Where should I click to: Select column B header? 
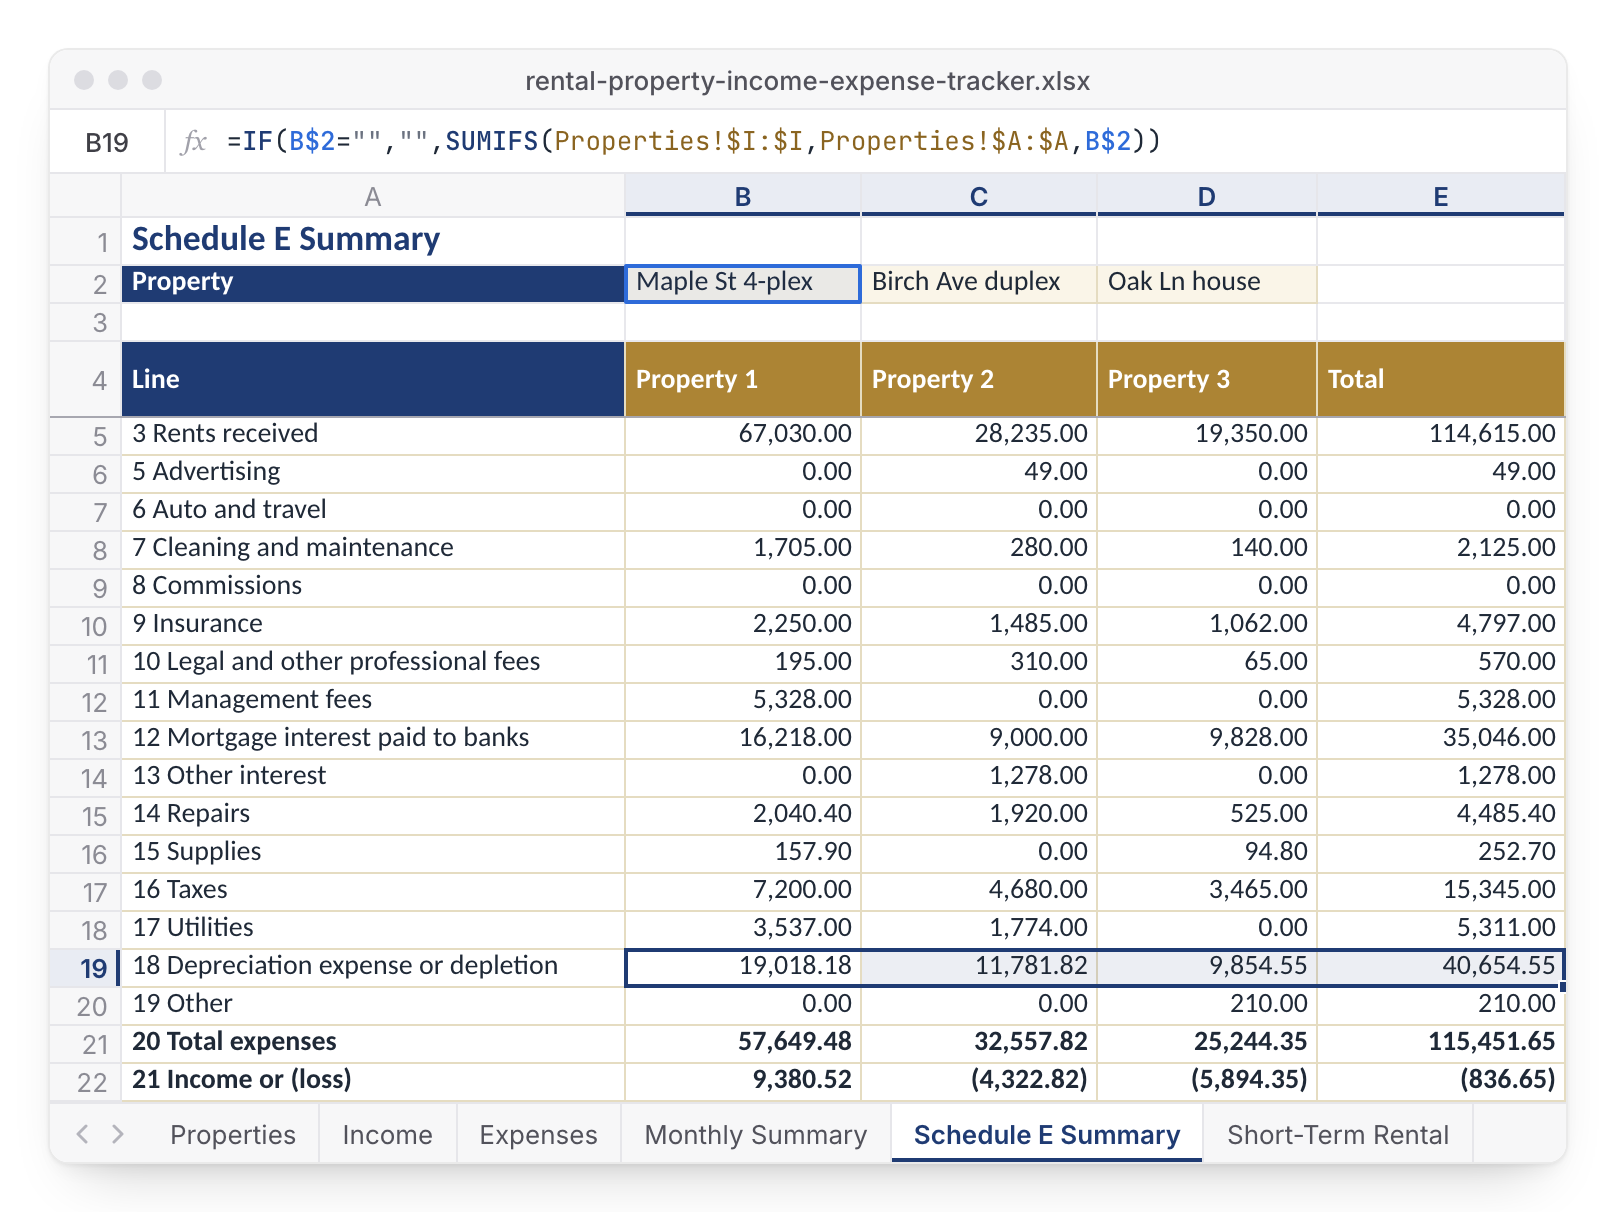[x=743, y=196]
